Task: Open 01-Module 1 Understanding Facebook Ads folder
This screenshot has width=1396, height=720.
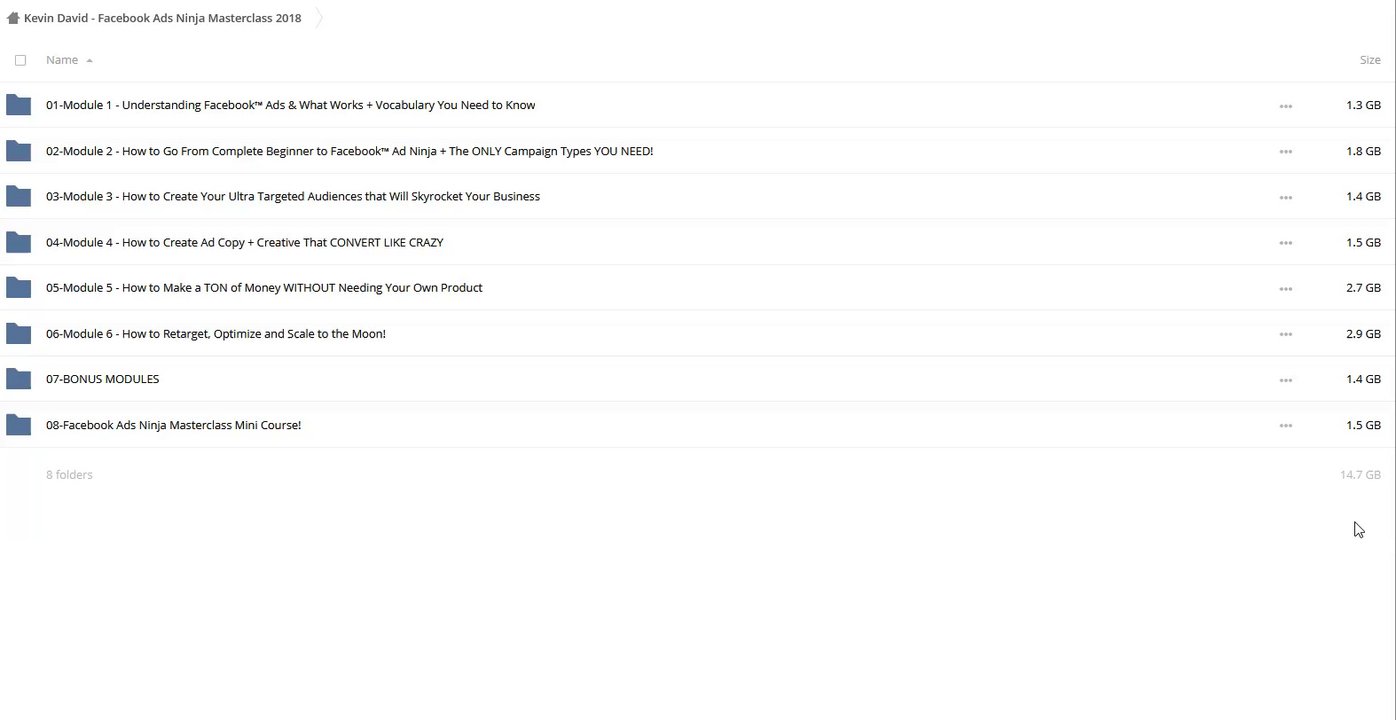Action: click(290, 105)
